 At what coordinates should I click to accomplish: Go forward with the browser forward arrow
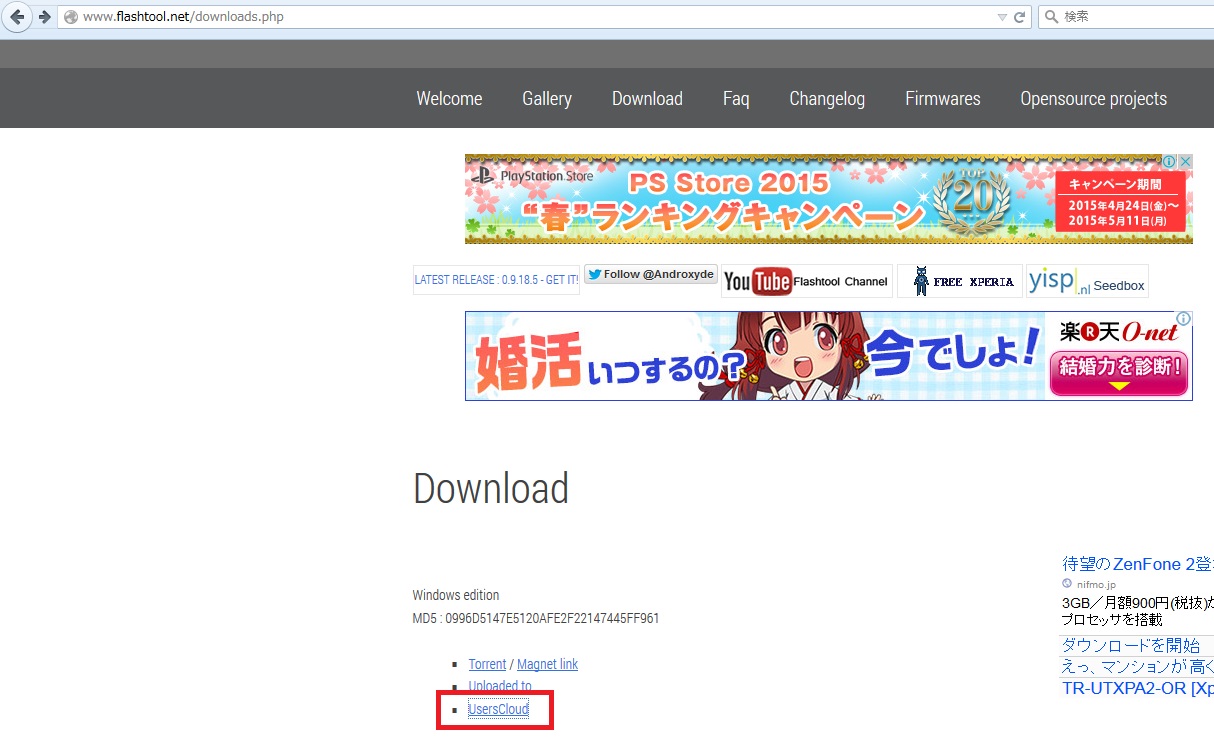pos(44,17)
